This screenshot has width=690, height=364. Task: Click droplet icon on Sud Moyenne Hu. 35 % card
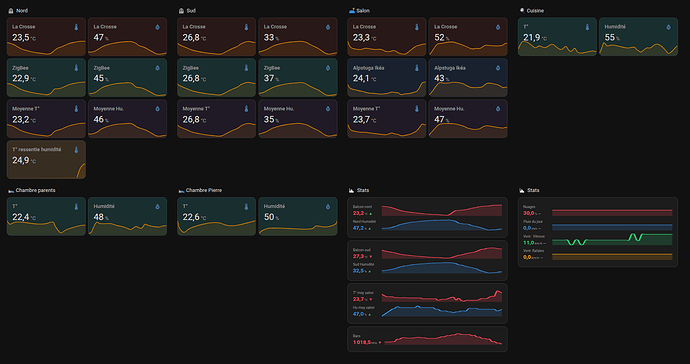328,109
